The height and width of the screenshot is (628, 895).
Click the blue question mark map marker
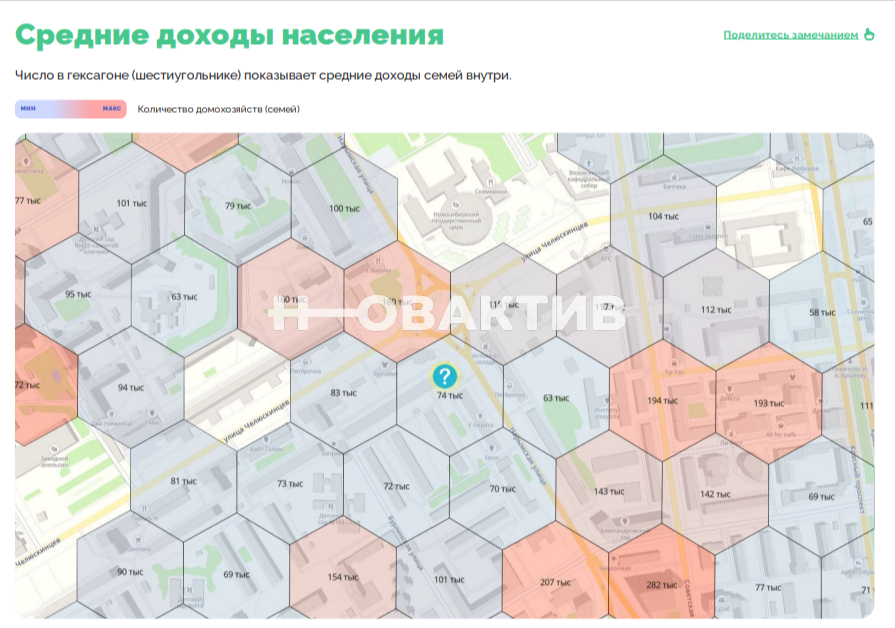[444, 376]
